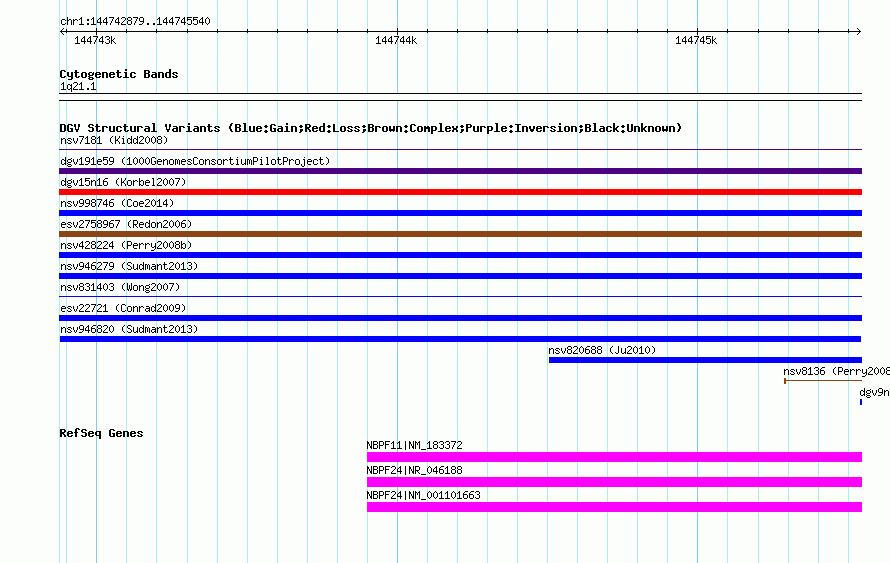Select the blue nsv998746 gain bar
The image size is (890, 563).
pos(460,213)
